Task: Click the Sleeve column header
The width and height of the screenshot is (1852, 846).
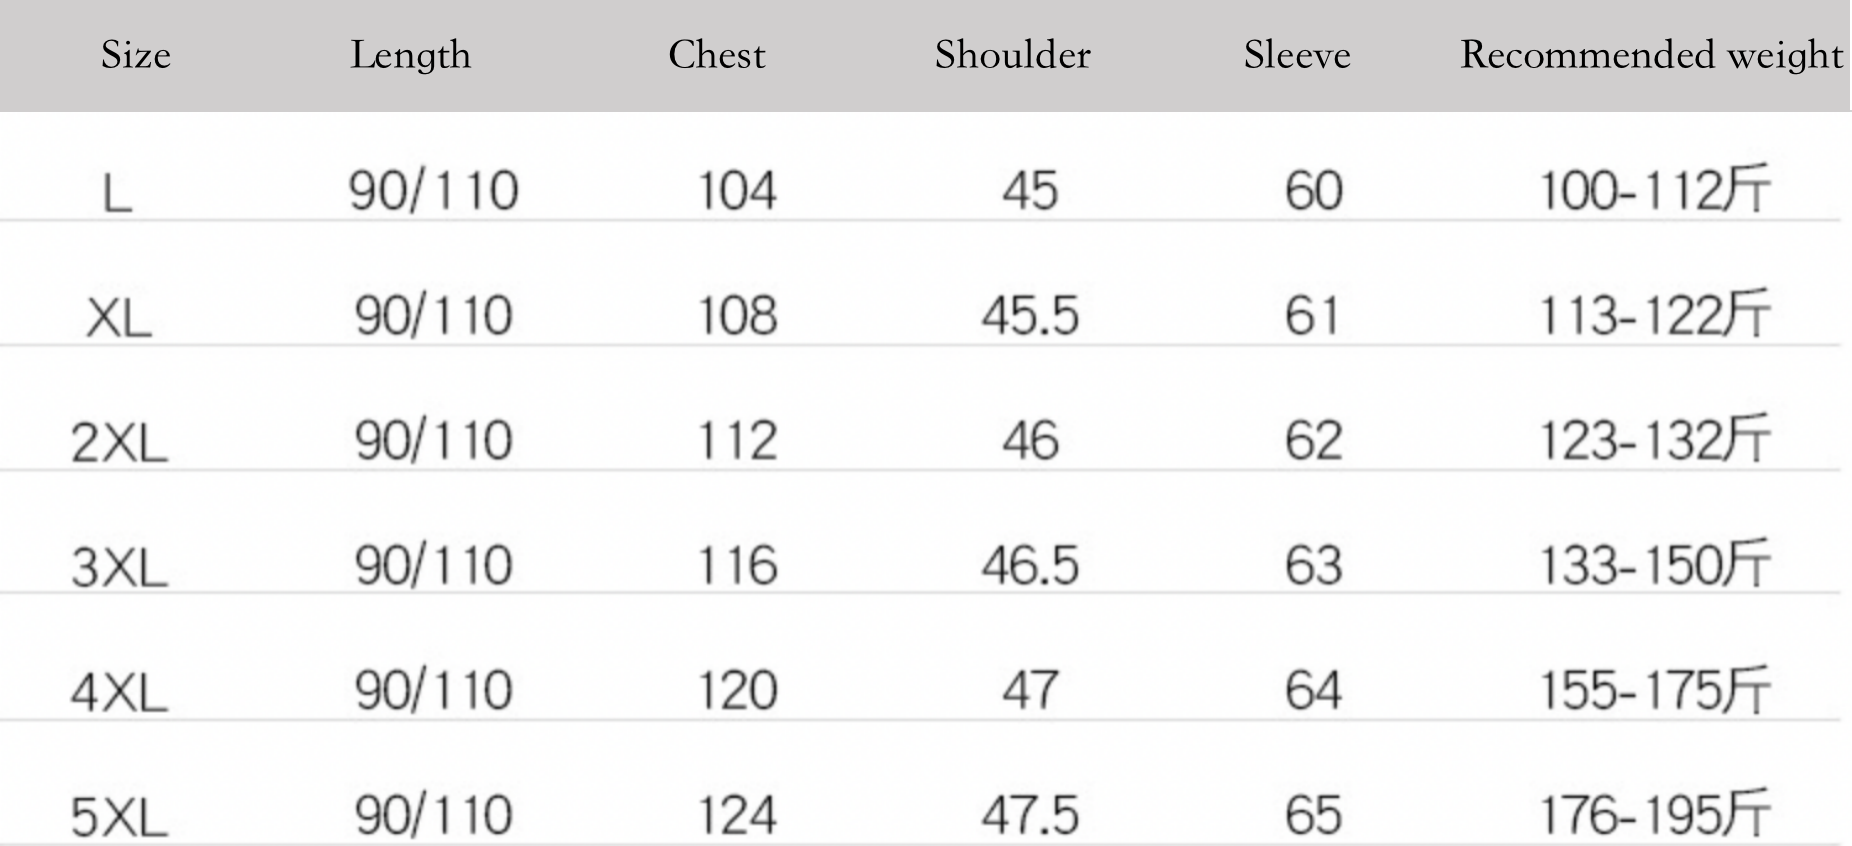Action: (x=1297, y=55)
